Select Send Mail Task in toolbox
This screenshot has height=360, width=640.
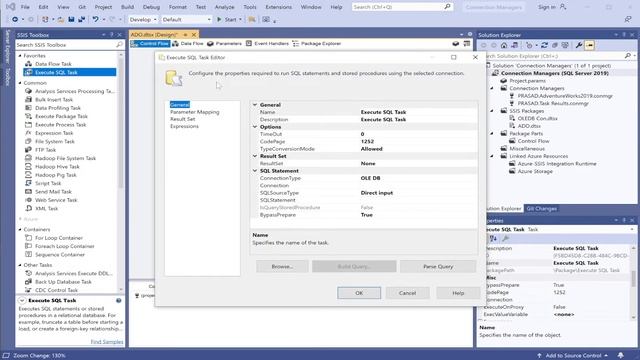pos(53,192)
